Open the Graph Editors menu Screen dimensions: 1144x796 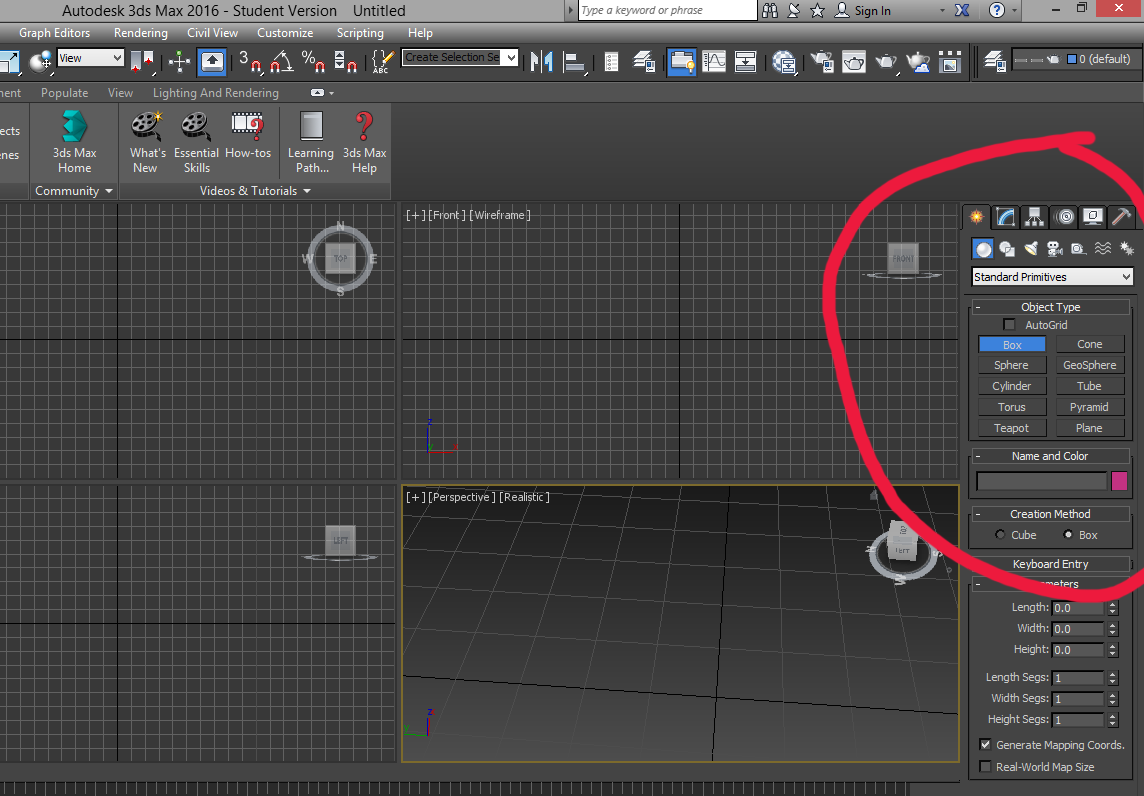(x=55, y=33)
